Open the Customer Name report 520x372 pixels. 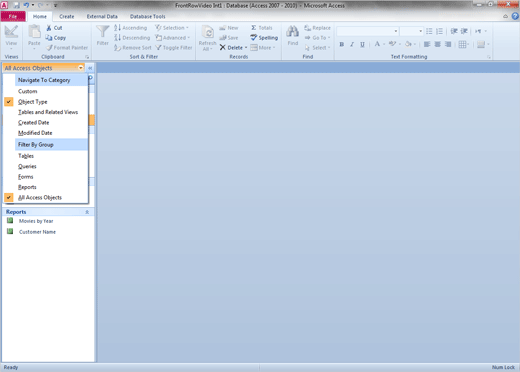tap(37, 232)
